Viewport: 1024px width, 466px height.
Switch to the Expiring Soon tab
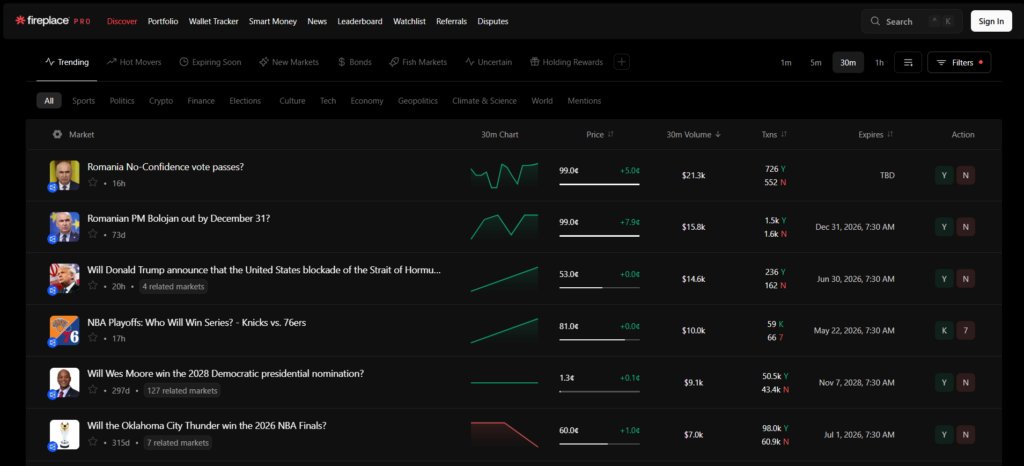click(x=210, y=62)
